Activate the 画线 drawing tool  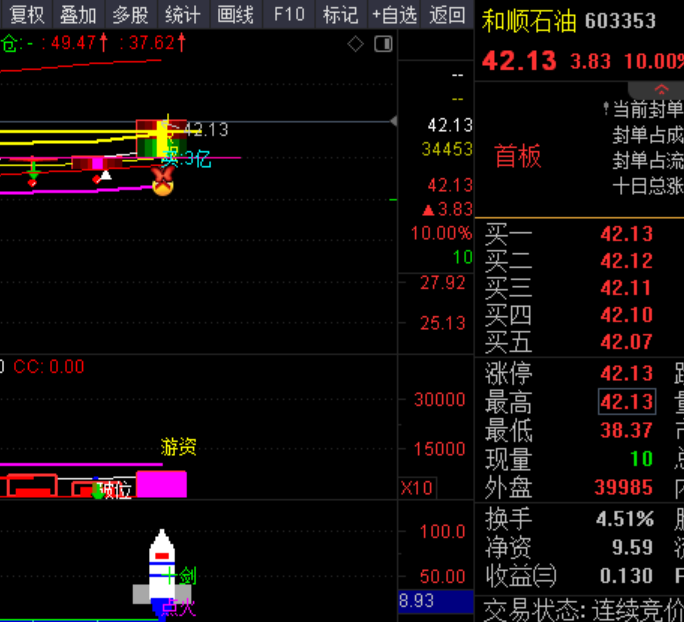coord(236,15)
